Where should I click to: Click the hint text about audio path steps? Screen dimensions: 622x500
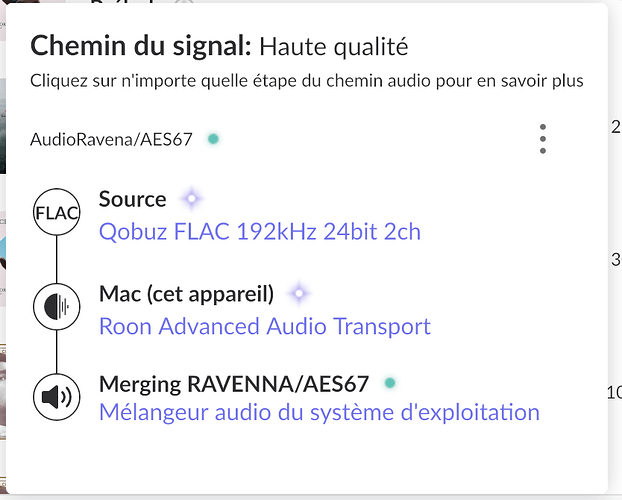[306, 80]
